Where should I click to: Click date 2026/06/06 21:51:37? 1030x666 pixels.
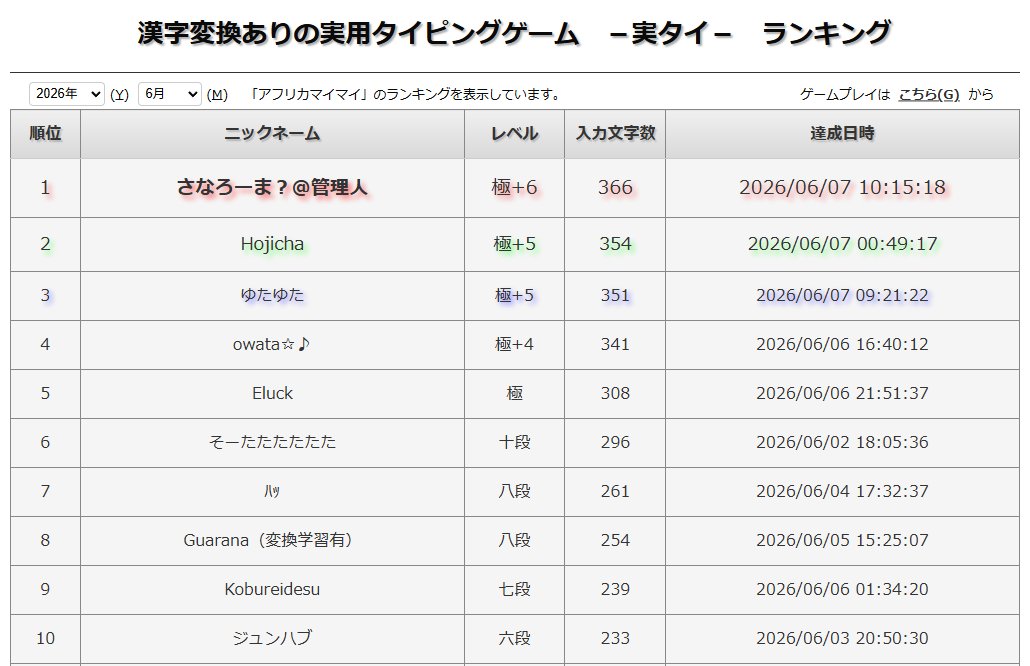coord(842,393)
